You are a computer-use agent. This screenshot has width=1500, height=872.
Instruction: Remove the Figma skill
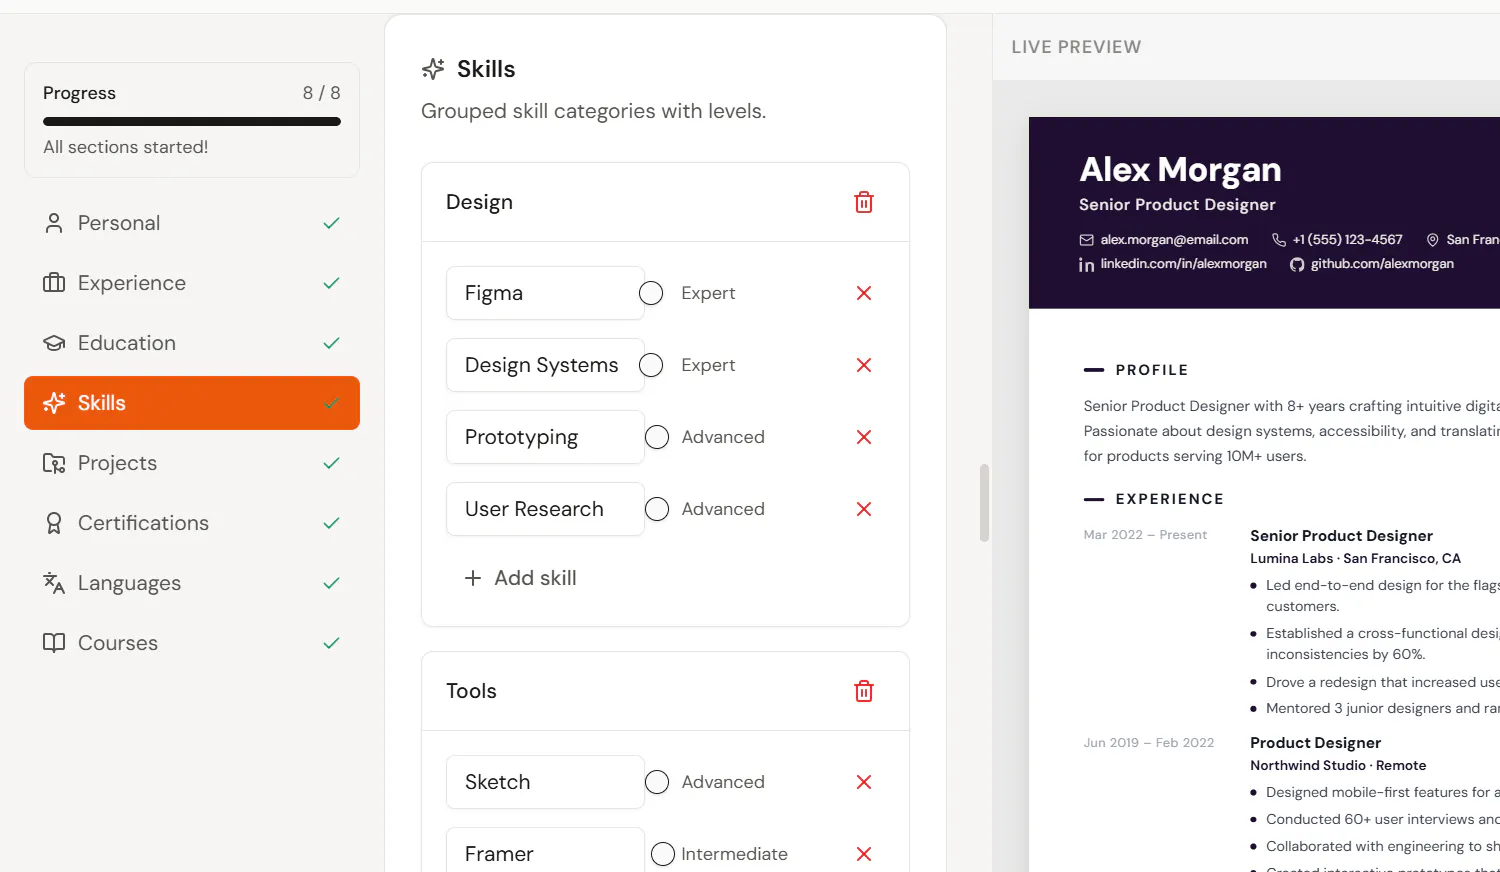tap(864, 293)
